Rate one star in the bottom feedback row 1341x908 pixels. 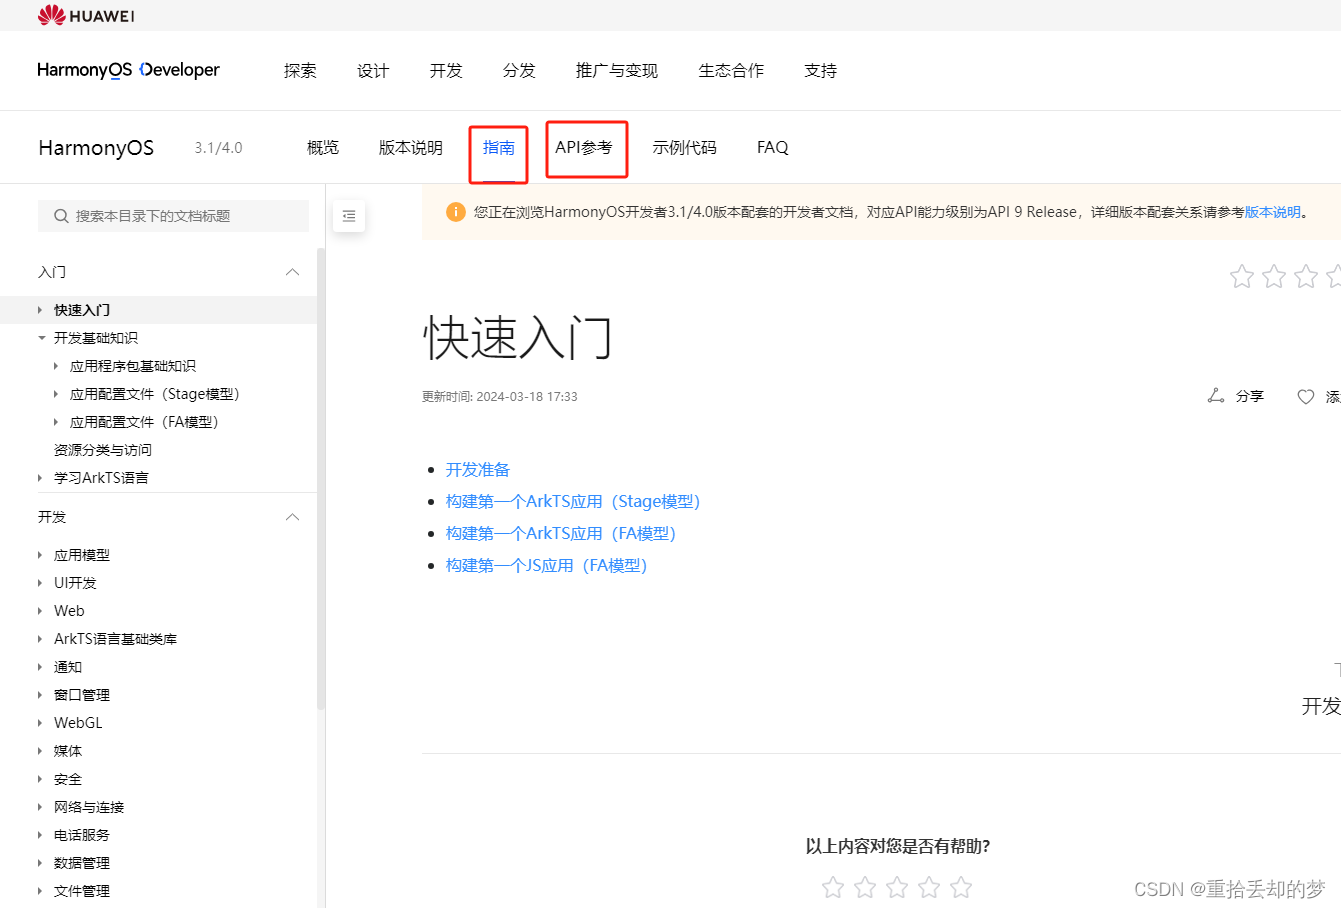coord(833,887)
